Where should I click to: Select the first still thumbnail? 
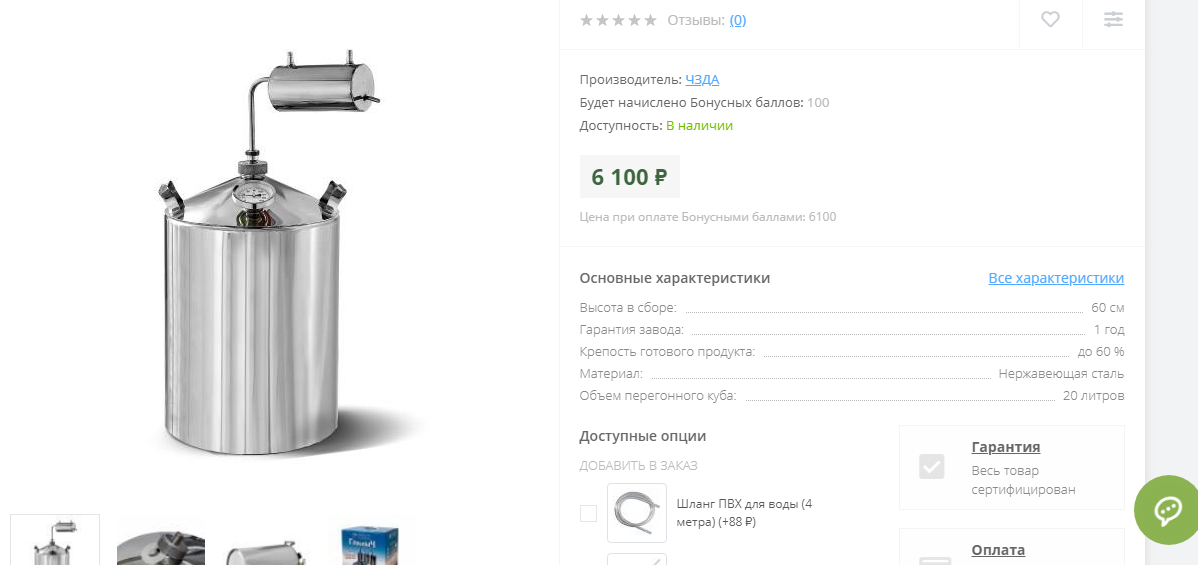55,540
